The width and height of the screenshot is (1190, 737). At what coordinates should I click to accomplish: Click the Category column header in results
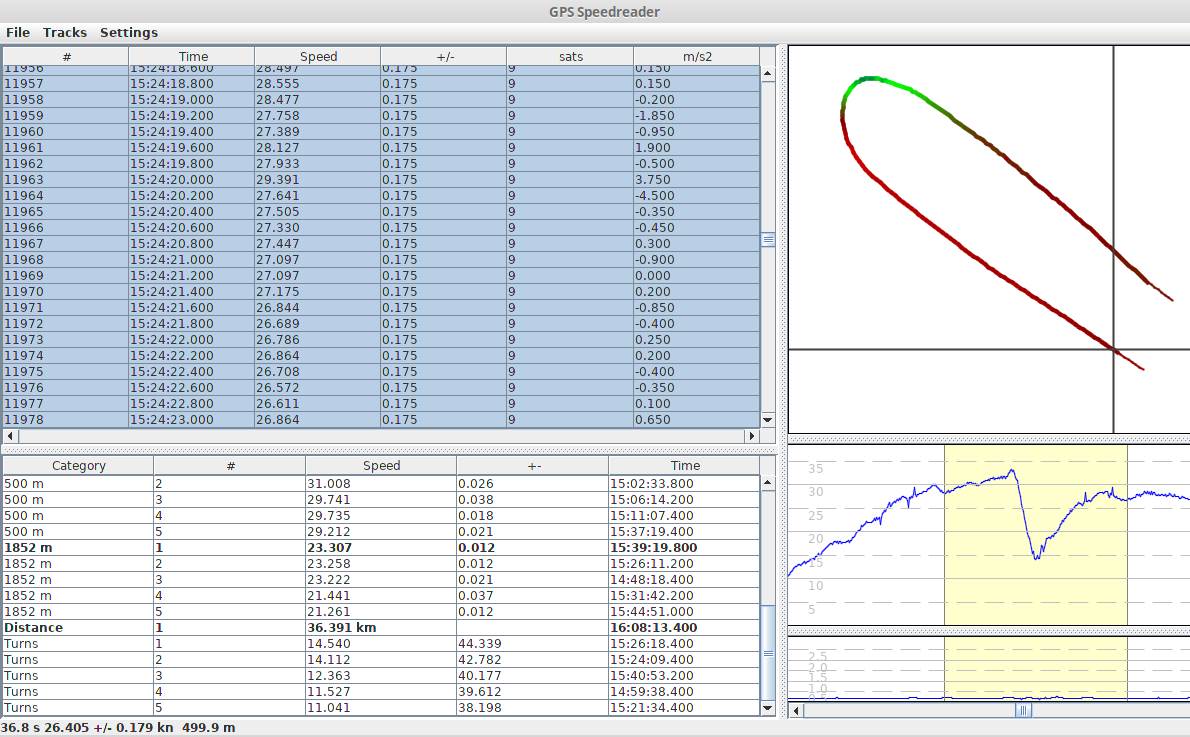tap(78, 466)
